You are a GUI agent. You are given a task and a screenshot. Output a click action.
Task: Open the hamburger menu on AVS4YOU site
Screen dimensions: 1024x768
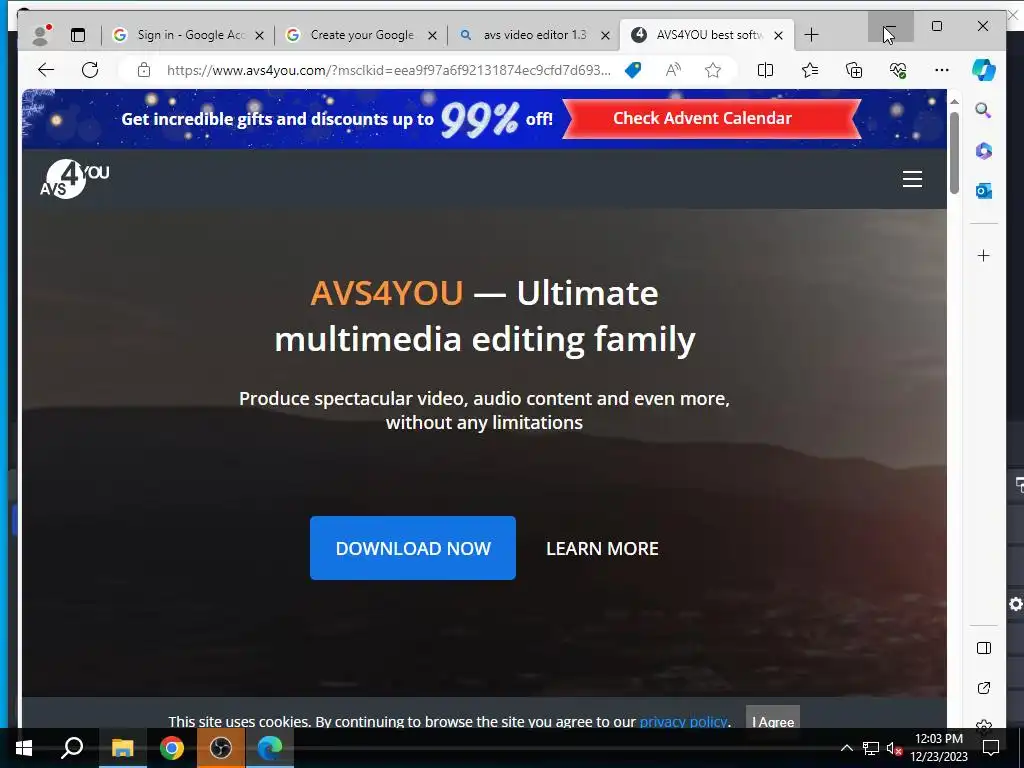pyautogui.click(x=912, y=179)
